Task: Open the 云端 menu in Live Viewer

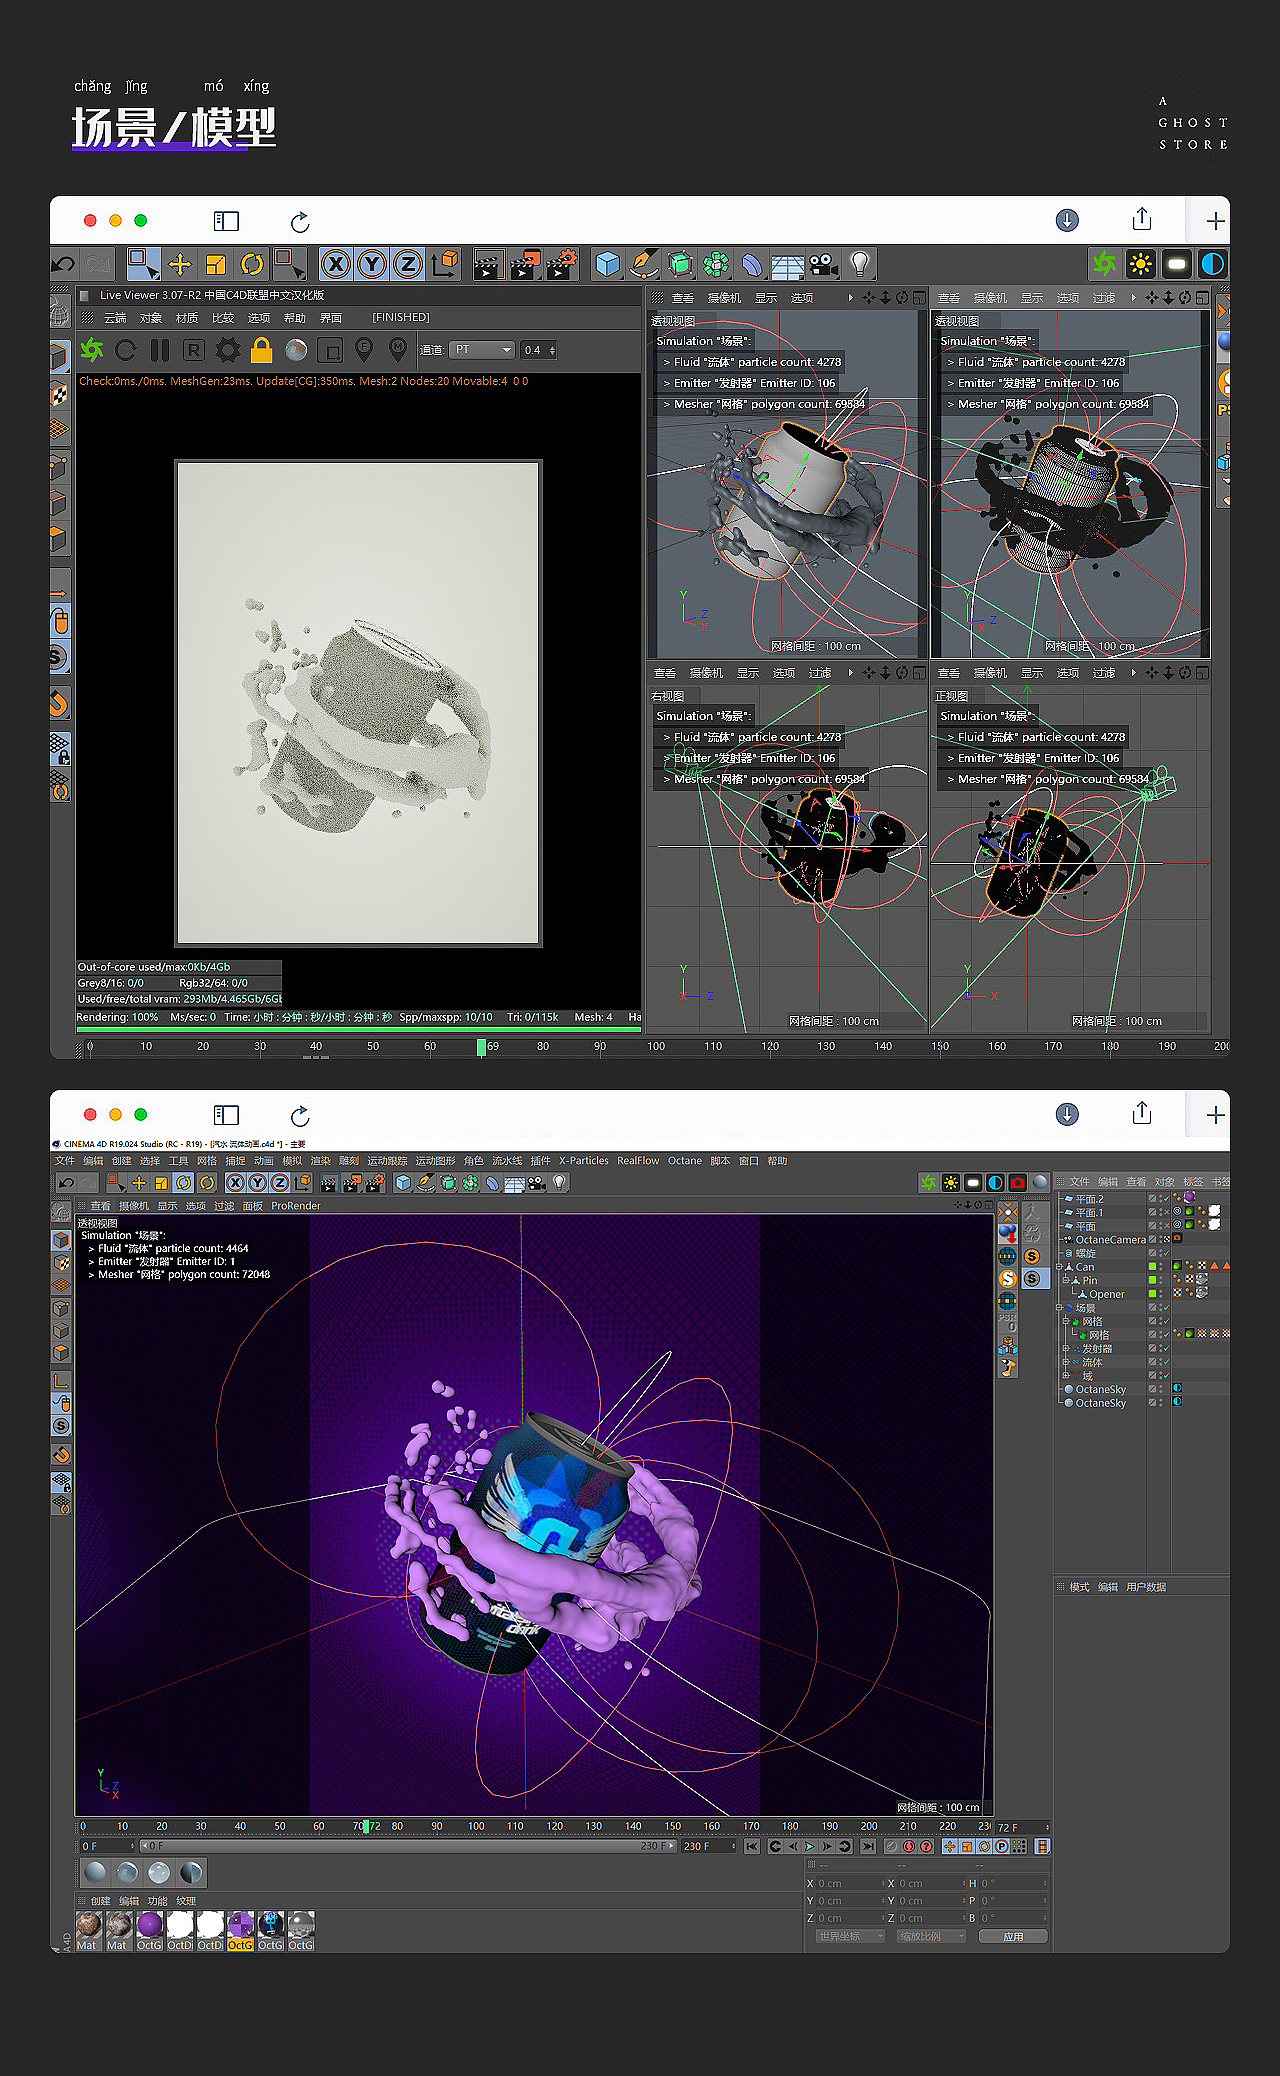Action: (x=116, y=318)
